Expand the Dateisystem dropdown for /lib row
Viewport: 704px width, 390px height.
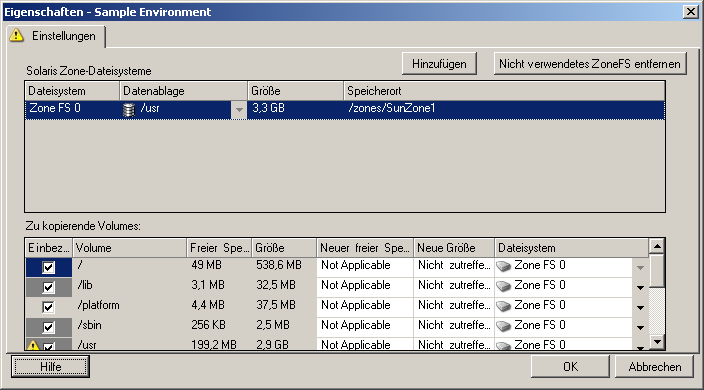pos(641,287)
